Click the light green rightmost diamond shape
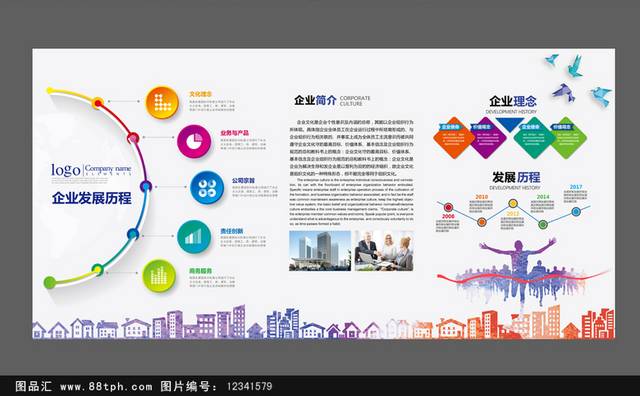This screenshot has height=396, width=640. [x=566, y=138]
